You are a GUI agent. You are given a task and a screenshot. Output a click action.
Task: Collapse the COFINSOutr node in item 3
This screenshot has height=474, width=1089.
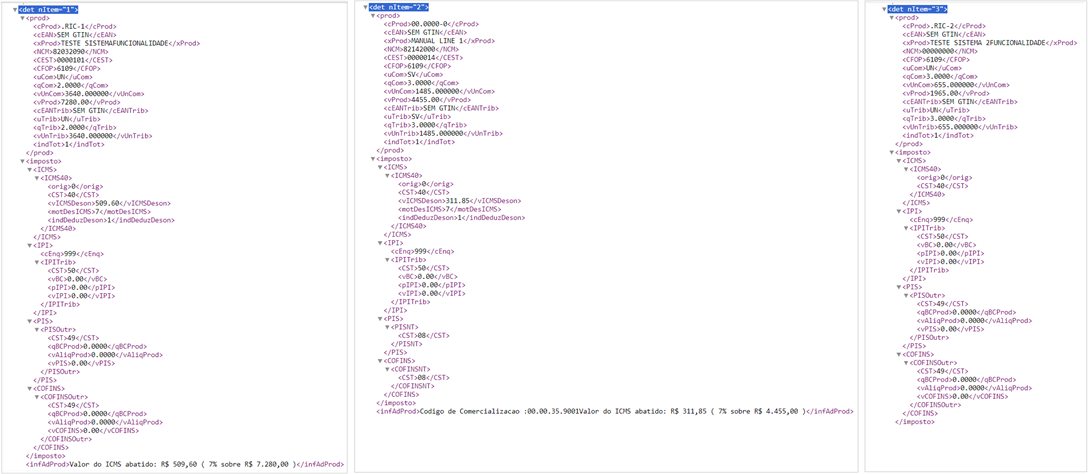pos(906,362)
